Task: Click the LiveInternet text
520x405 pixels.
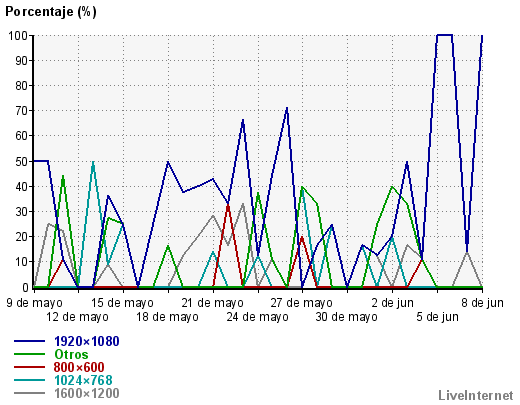Action: [x=476, y=395]
